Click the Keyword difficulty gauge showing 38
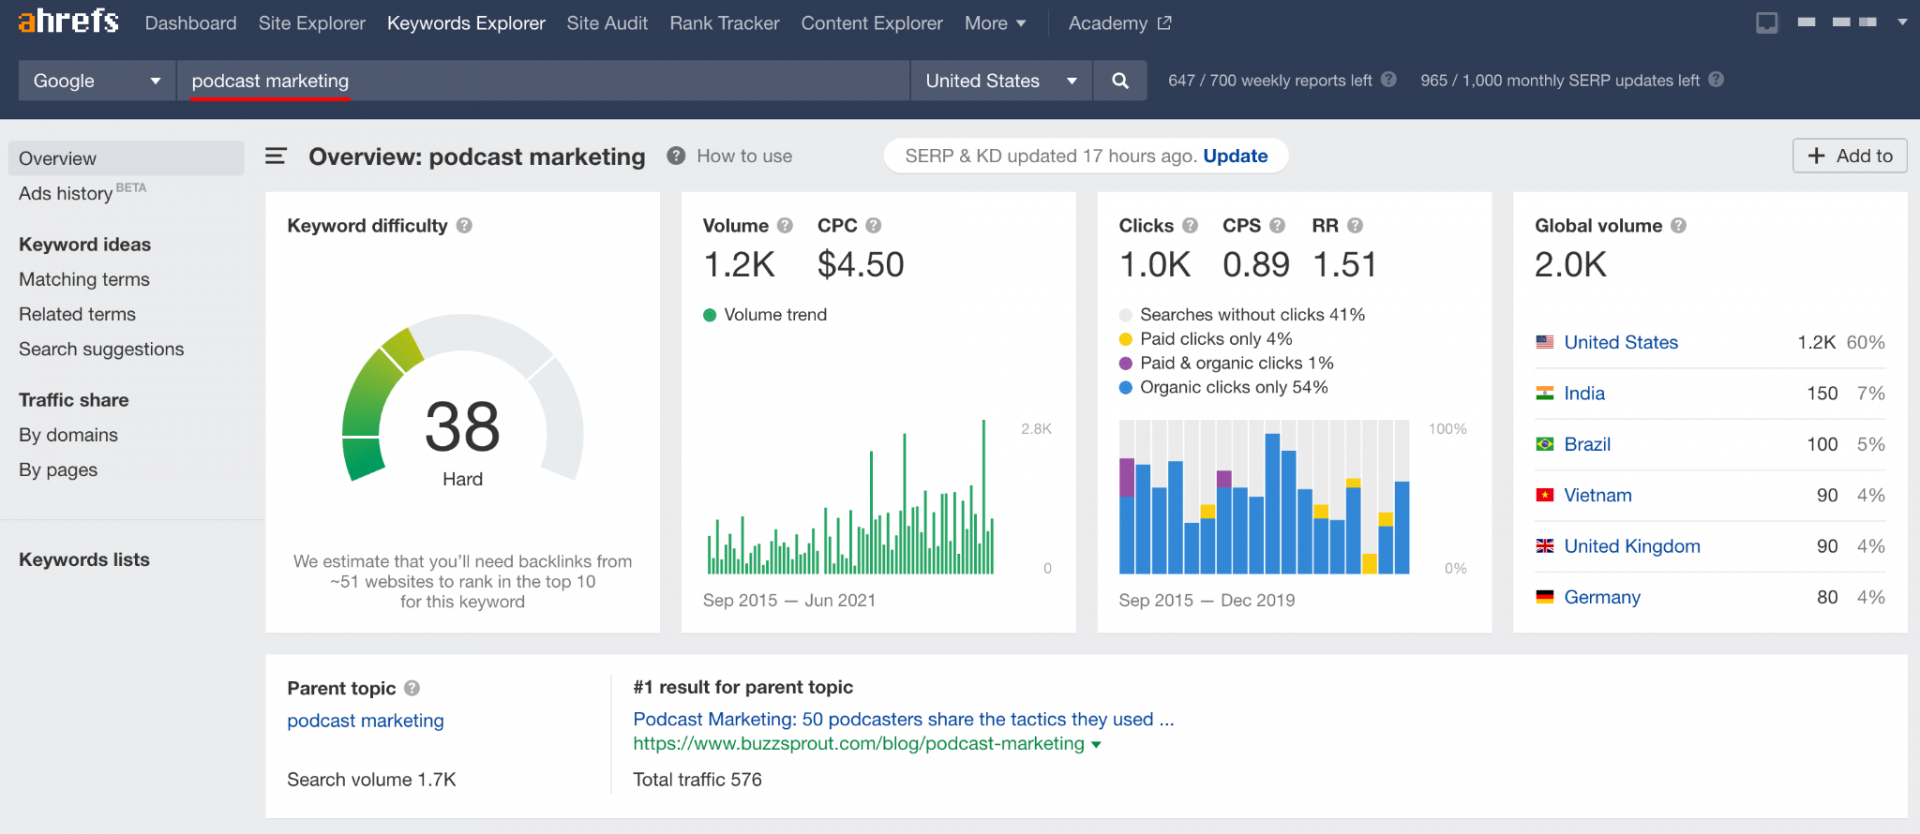This screenshot has height=834, width=1920. coord(462,400)
